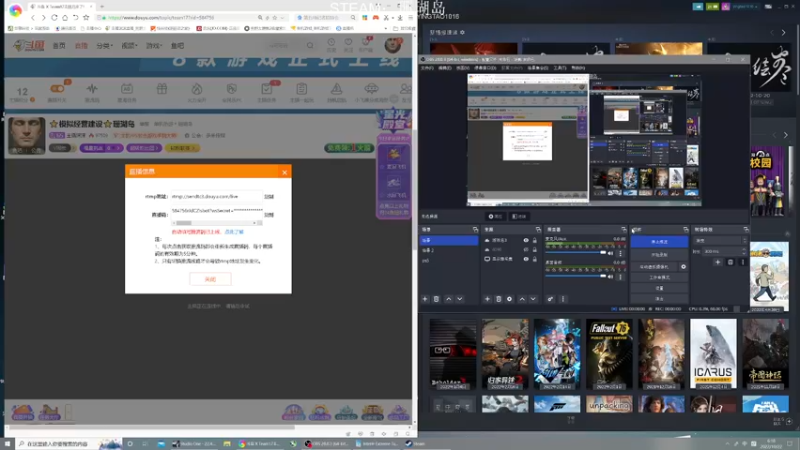
Task: Open the scene transition type dropdown
Action: [720, 240]
